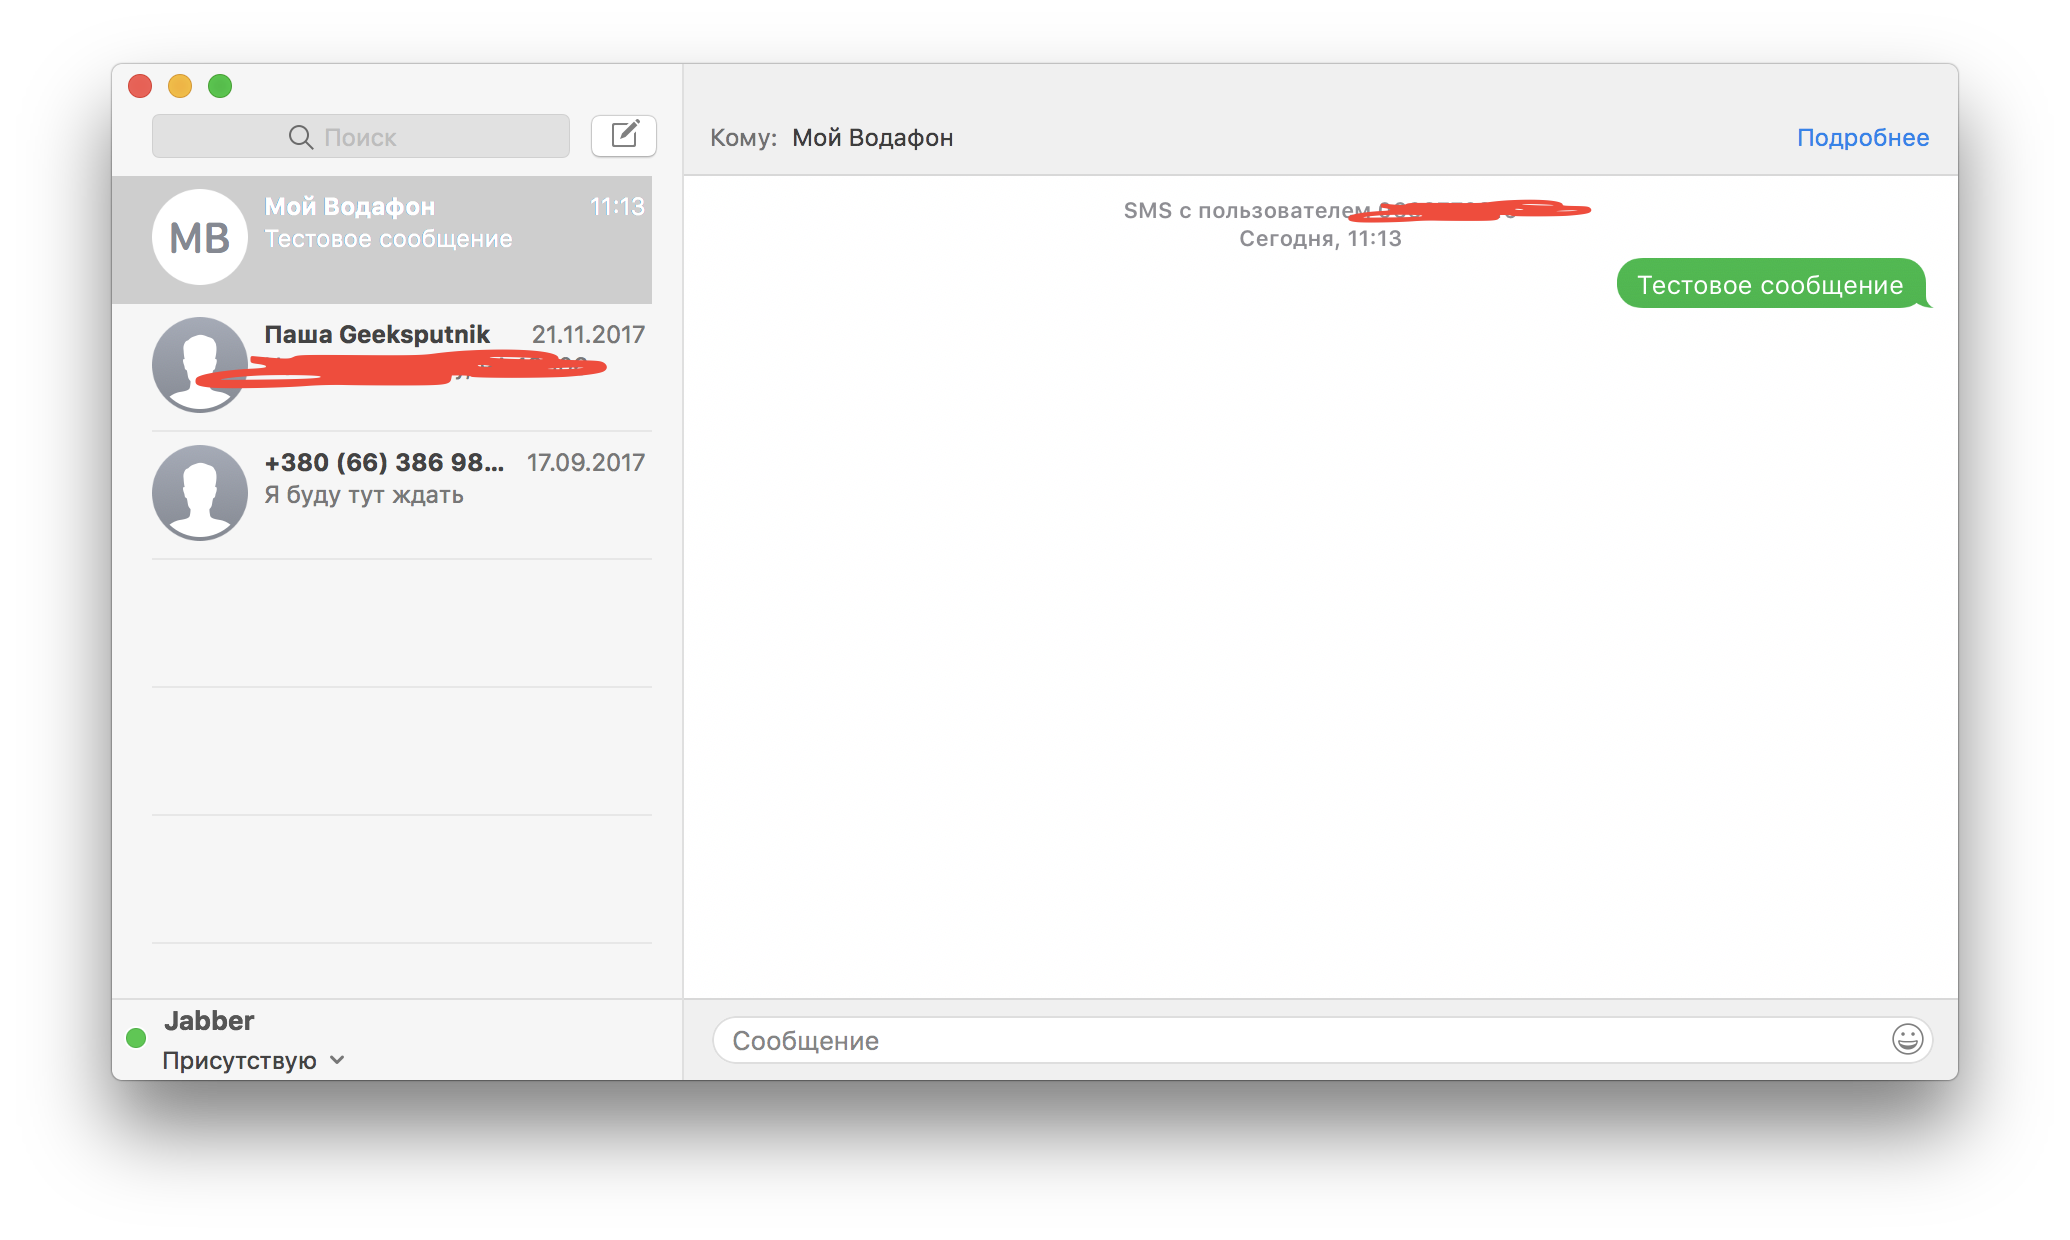Focus the Сообщение message input field
This screenshot has height=1240, width=2070.
(1322, 1040)
